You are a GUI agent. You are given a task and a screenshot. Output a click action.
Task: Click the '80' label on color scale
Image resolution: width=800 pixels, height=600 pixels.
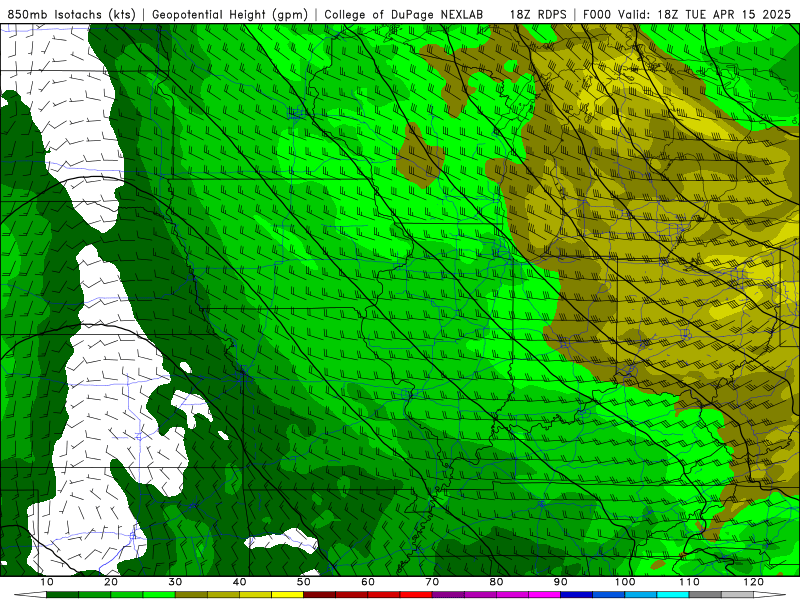pyautogui.click(x=496, y=582)
